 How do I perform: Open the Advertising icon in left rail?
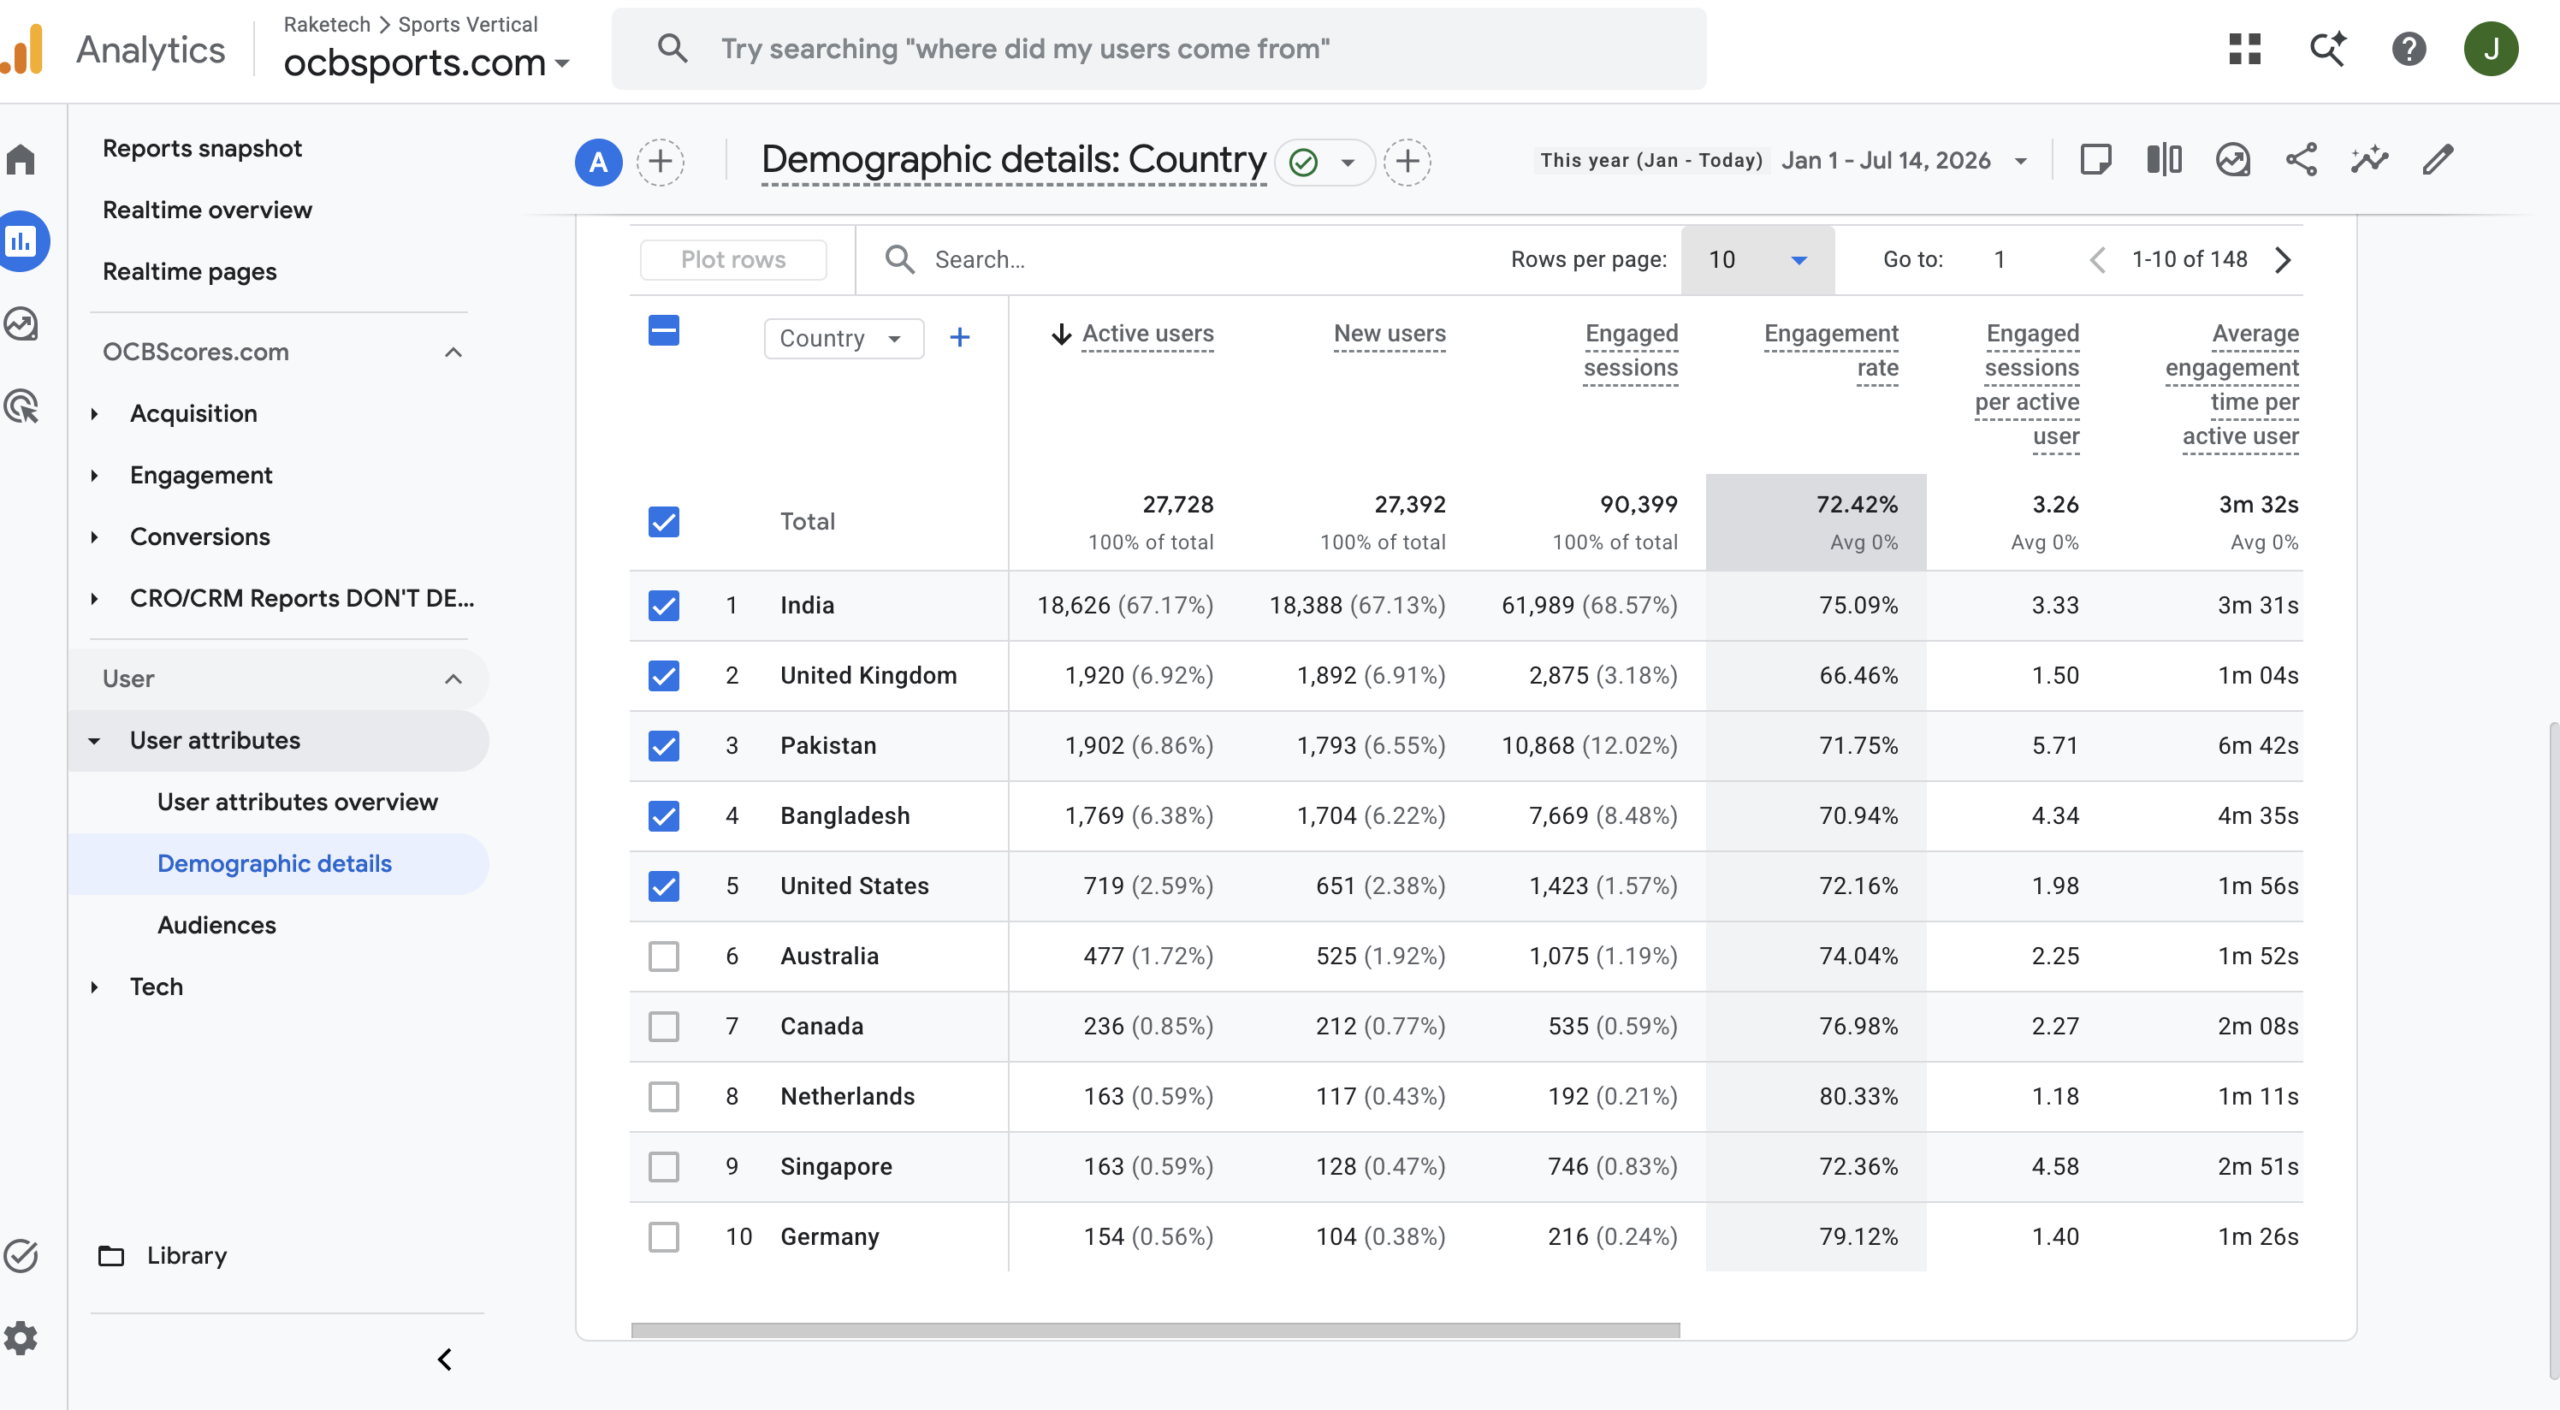pyautogui.click(x=21, y=406)
